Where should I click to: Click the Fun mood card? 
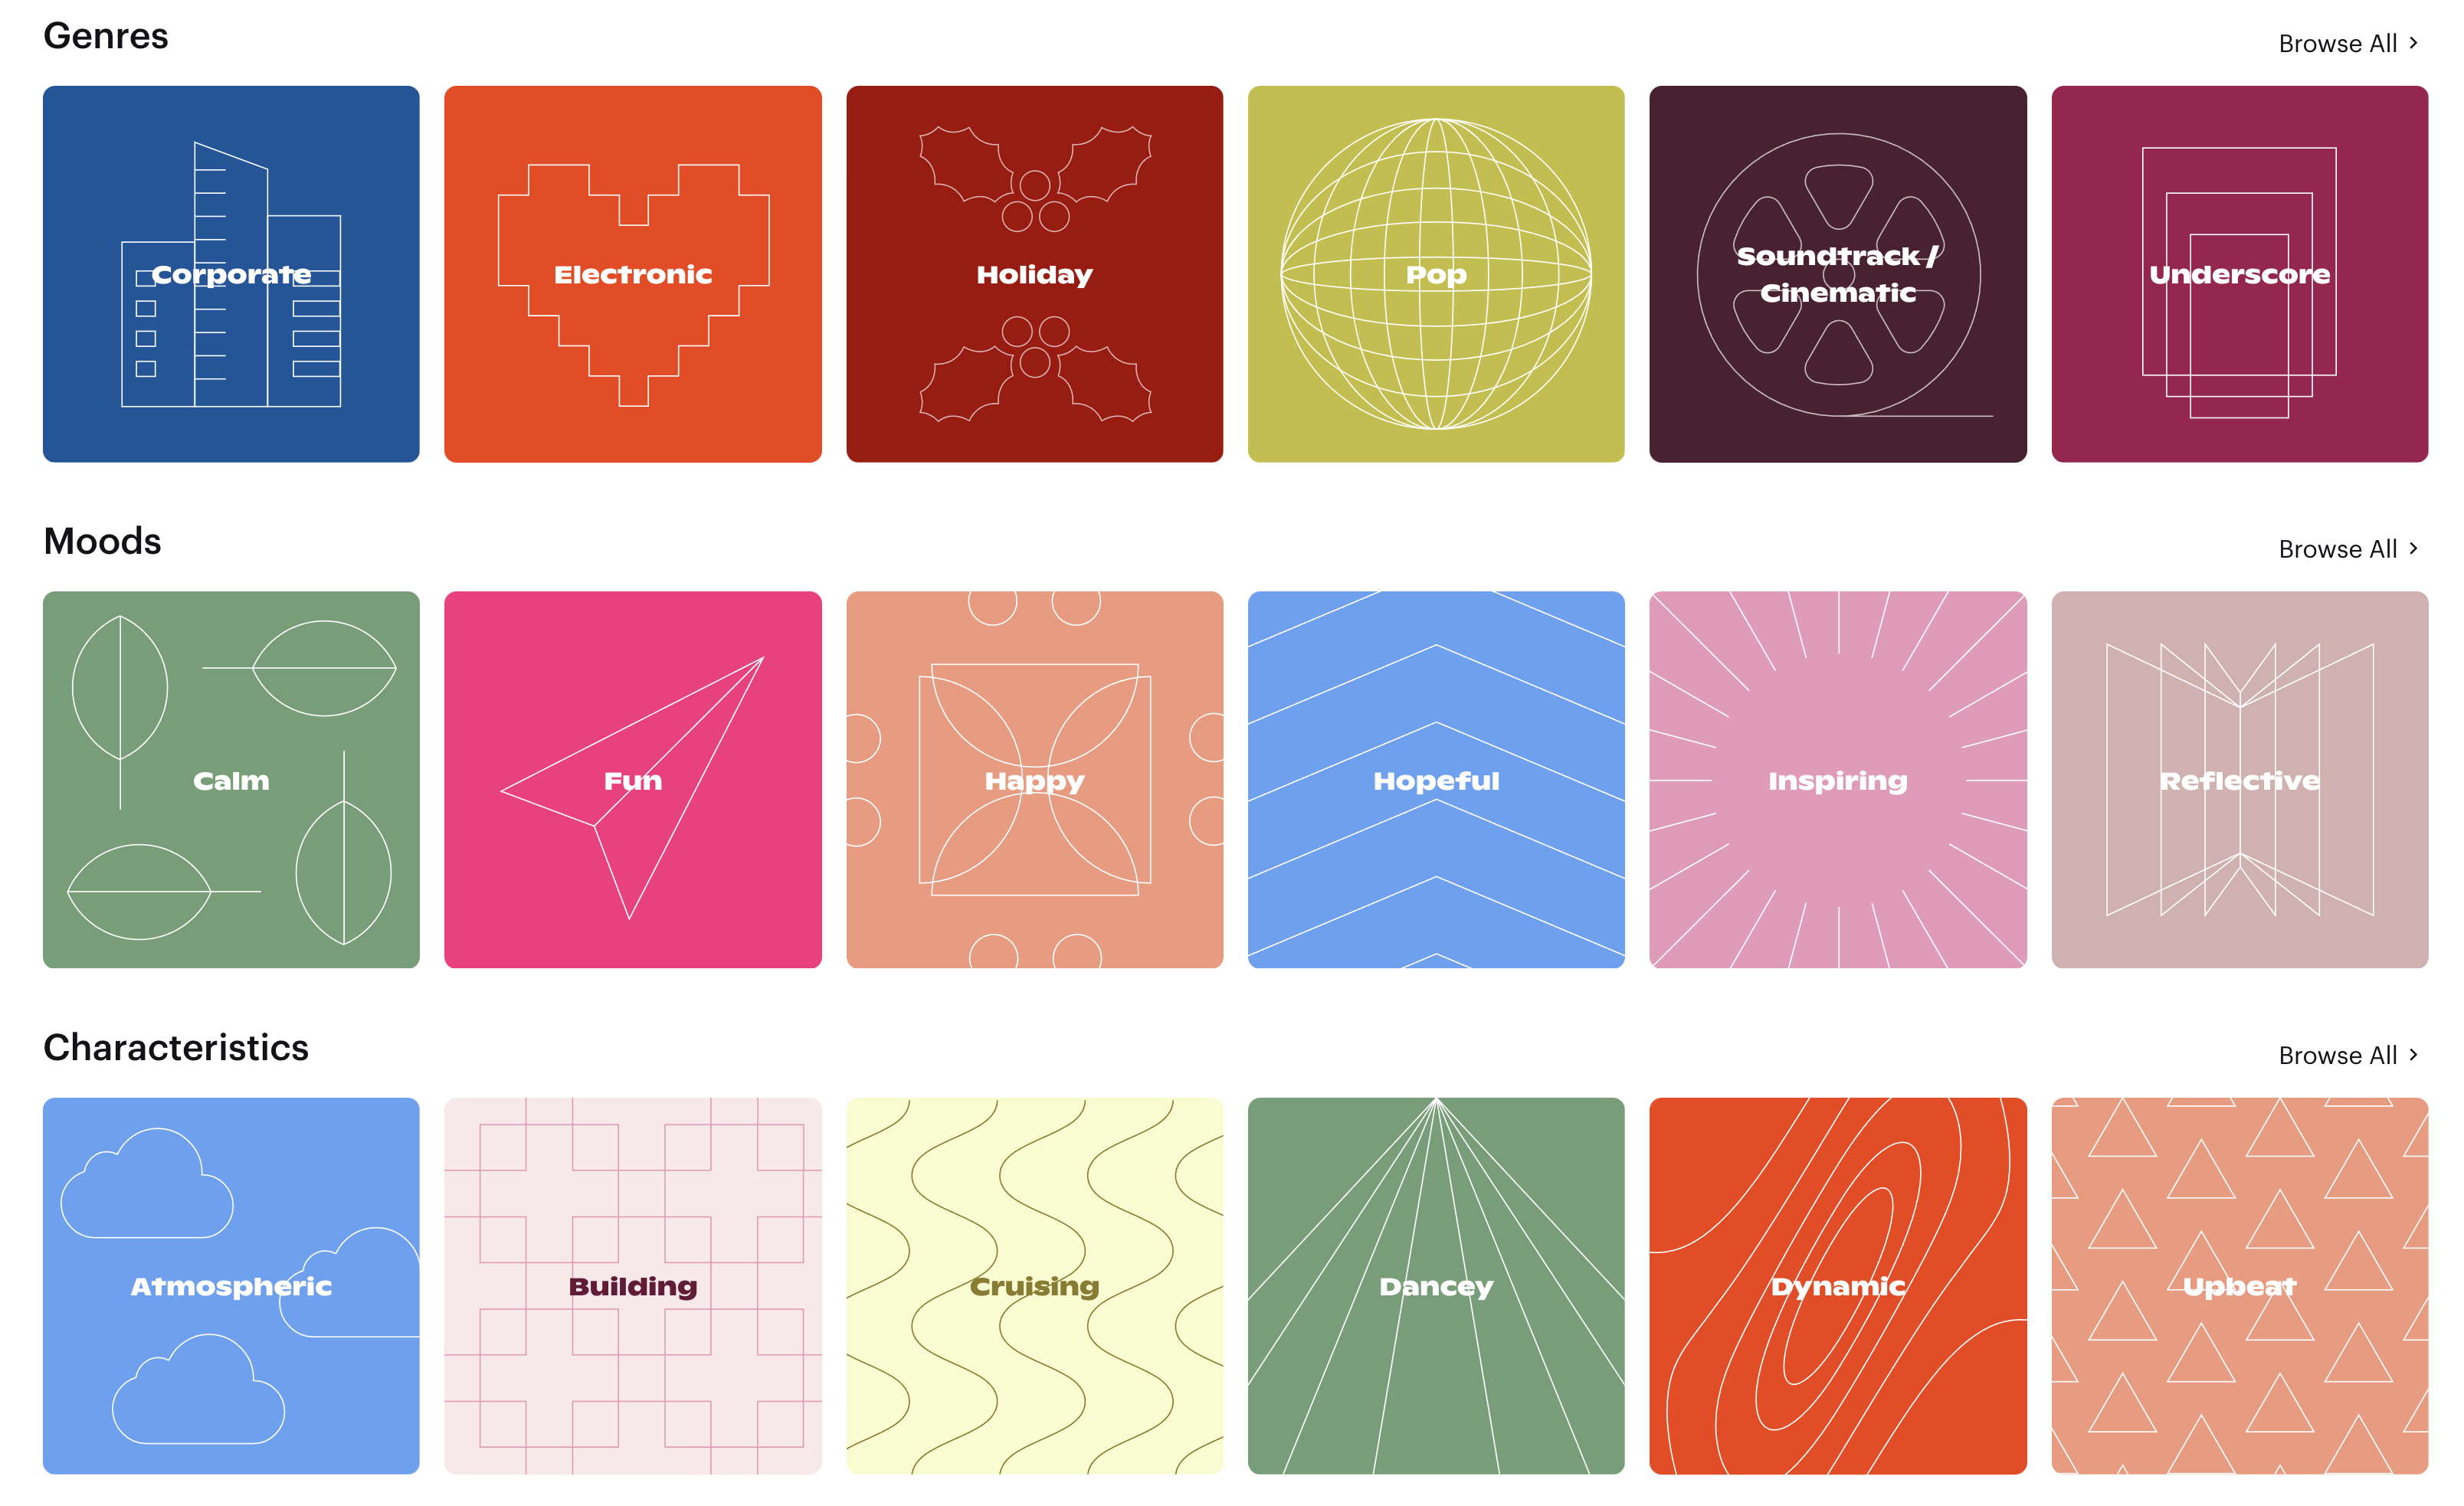pos(632,779)
